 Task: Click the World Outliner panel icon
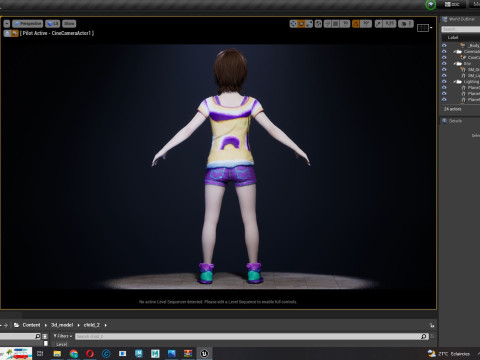coord(444,20)
